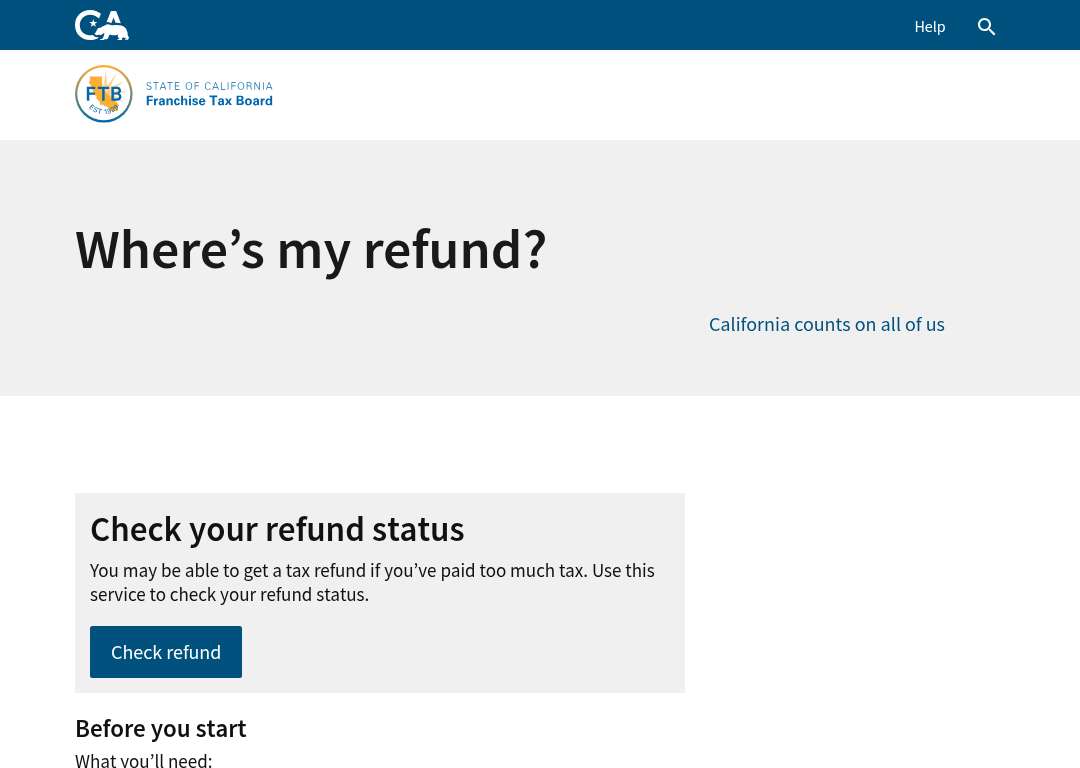Click the paragraph about paid too much tax
Viewport: 1080px width, 768px height.
(372, 582)
